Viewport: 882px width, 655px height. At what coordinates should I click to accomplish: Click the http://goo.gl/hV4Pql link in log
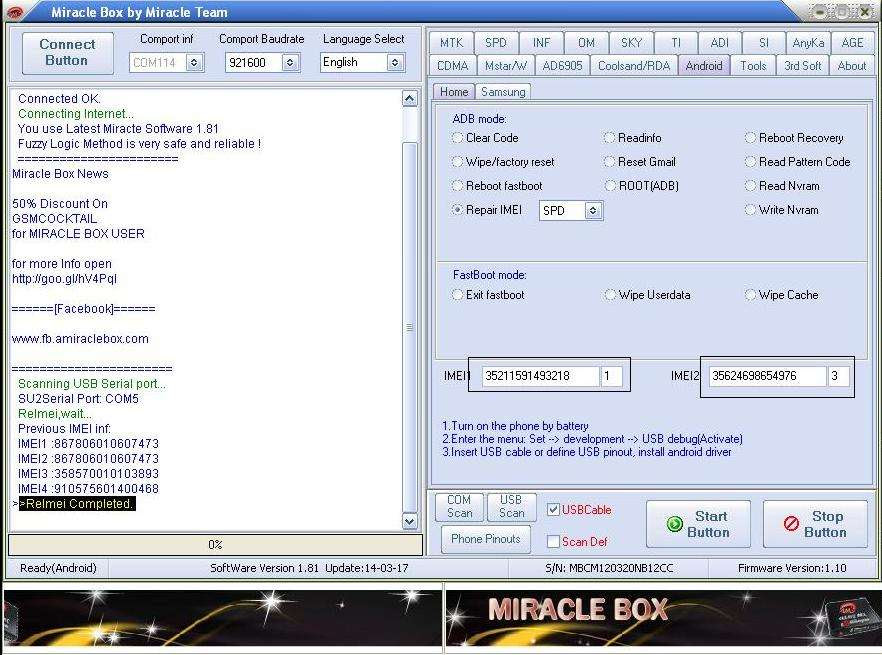[64, 279]
